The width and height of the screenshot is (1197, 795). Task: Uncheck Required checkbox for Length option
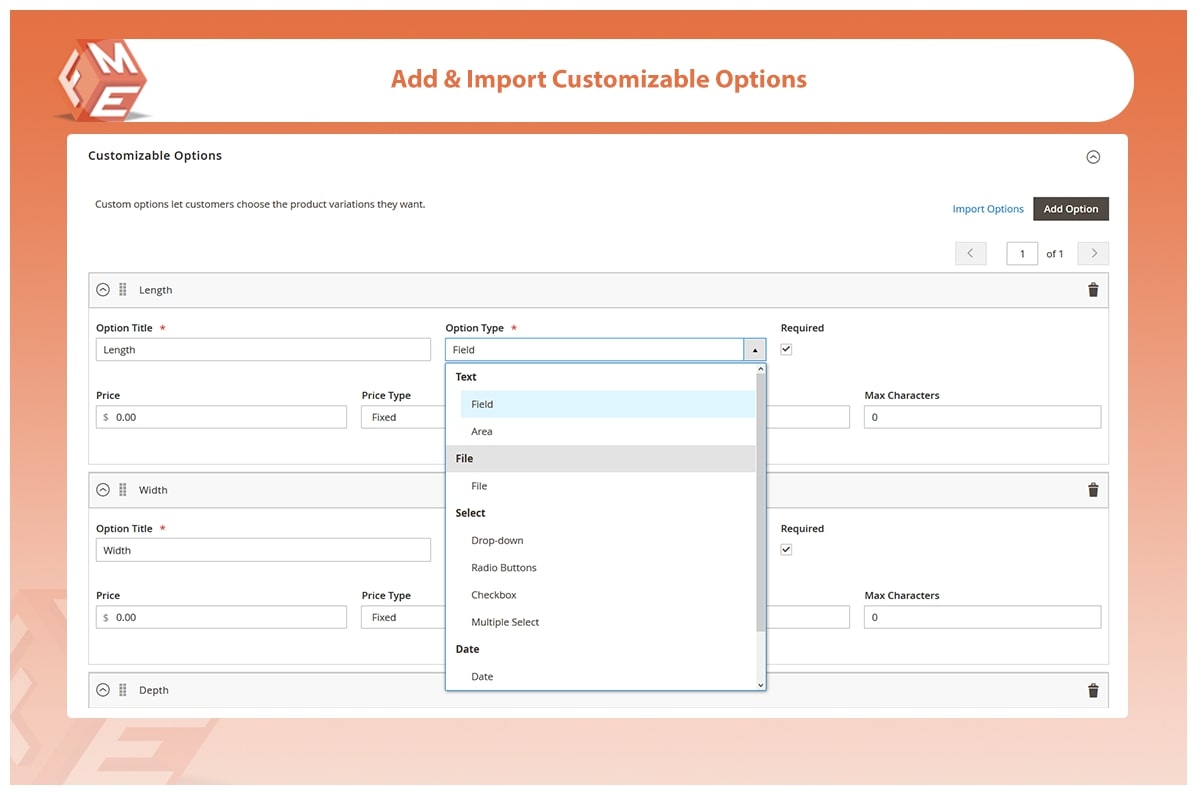786,350
